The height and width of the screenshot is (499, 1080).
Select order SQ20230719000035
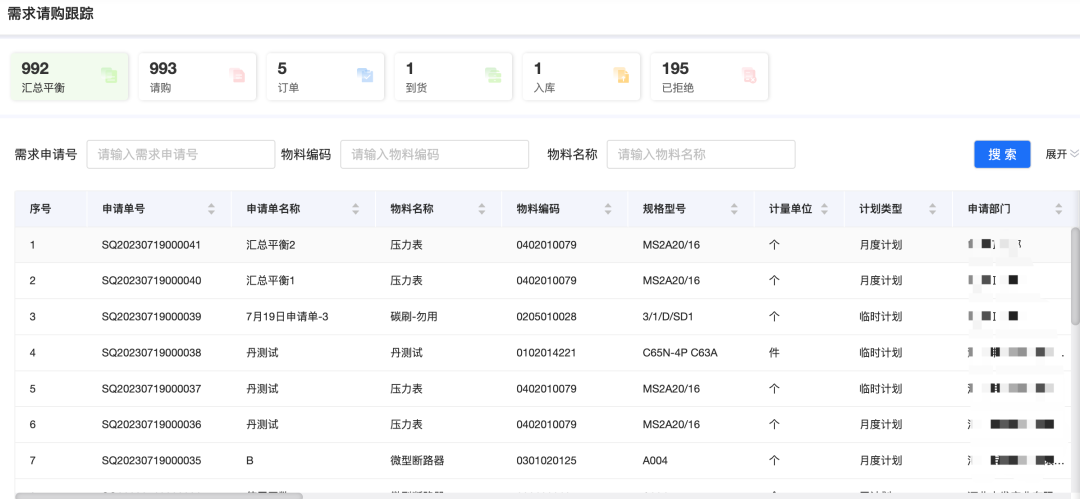[152, 461]
